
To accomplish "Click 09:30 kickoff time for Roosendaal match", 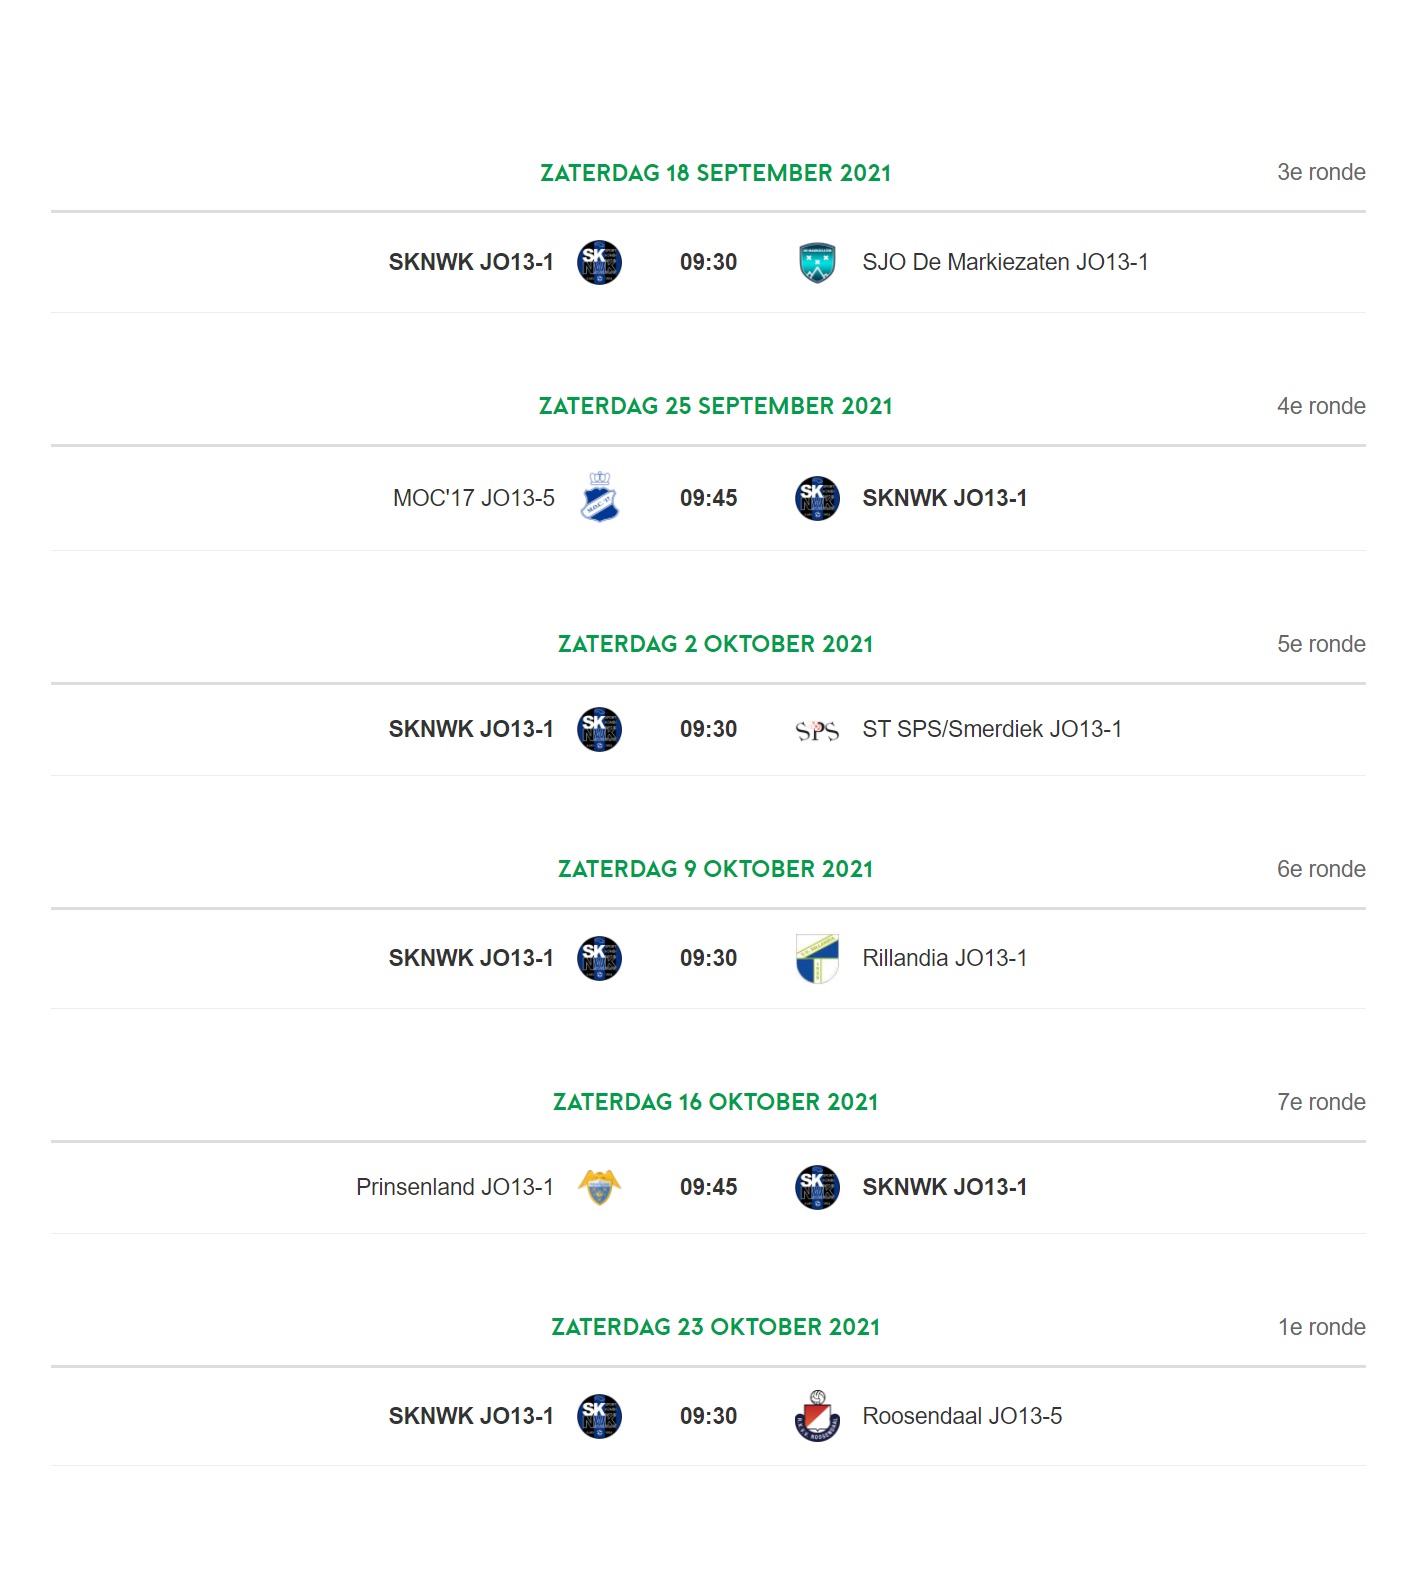I will pyautogui.click(x=708, y=1416).
